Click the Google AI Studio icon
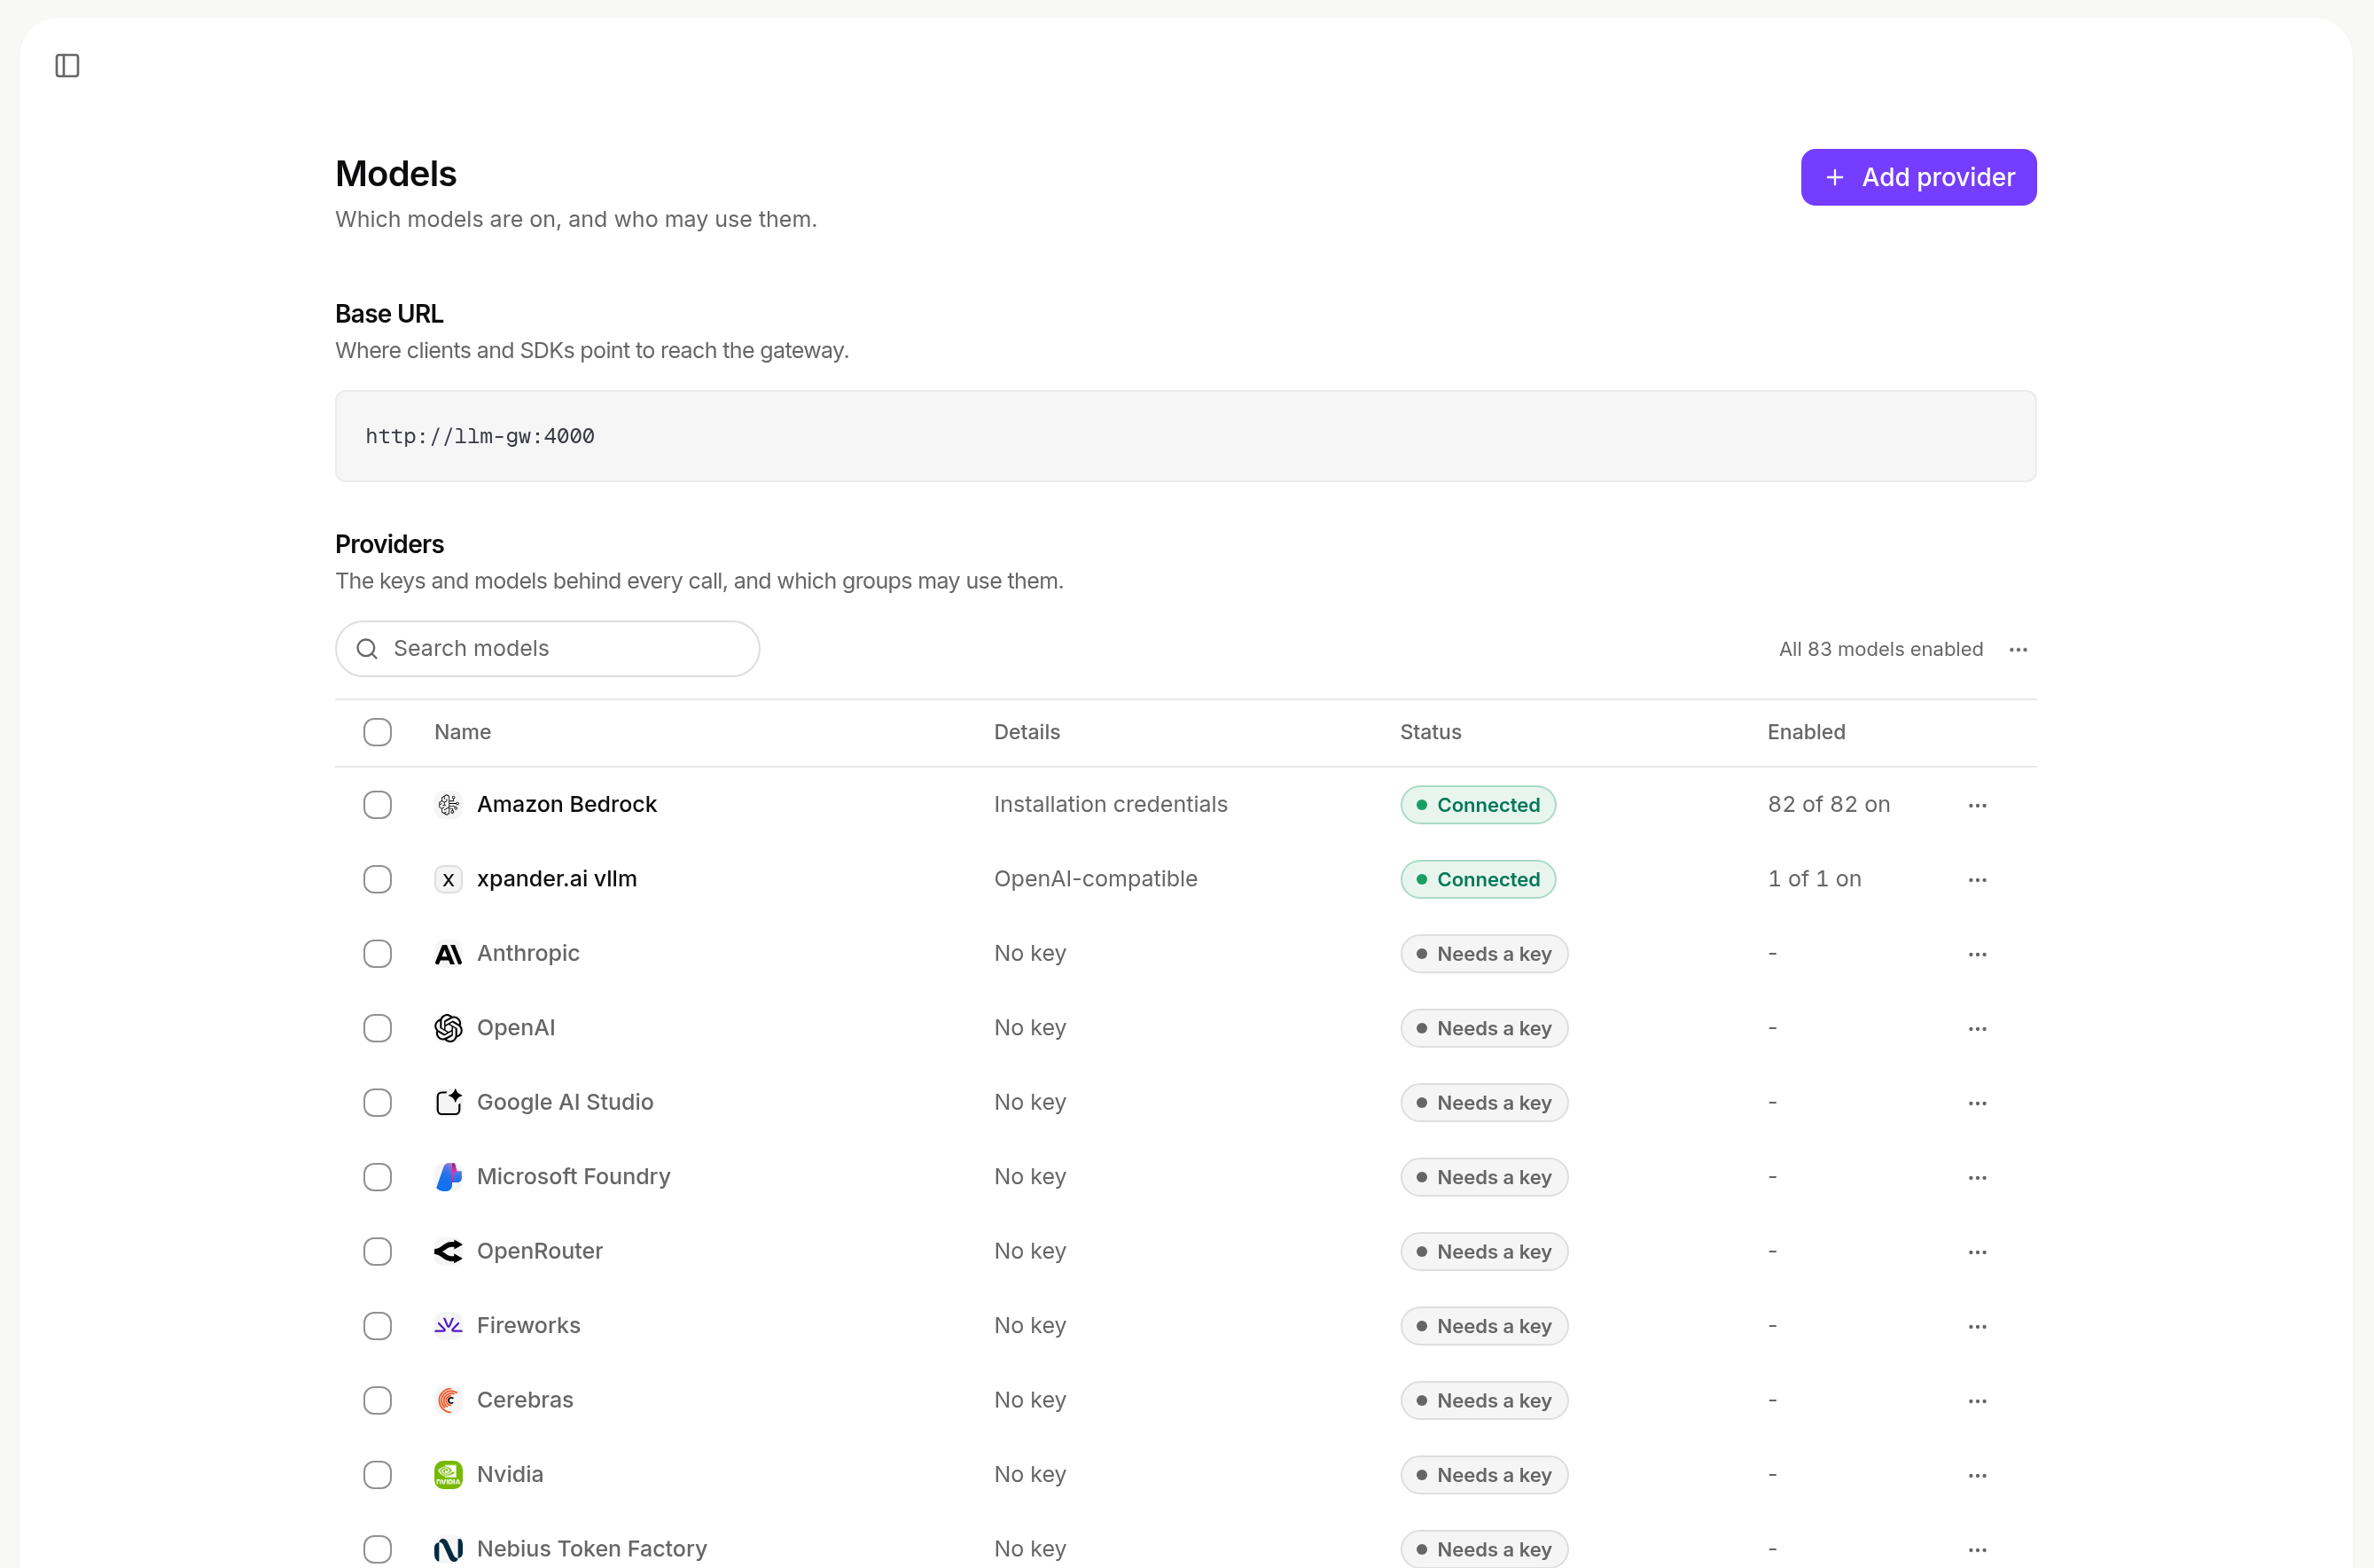This screenshot has height=1568, width=2374. 448,1103
